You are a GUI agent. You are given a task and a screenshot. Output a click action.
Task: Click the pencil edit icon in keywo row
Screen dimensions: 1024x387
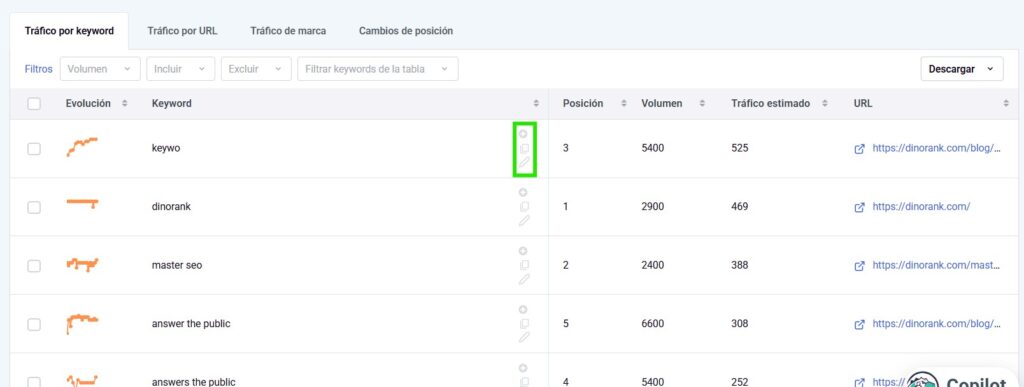(524, 163)
